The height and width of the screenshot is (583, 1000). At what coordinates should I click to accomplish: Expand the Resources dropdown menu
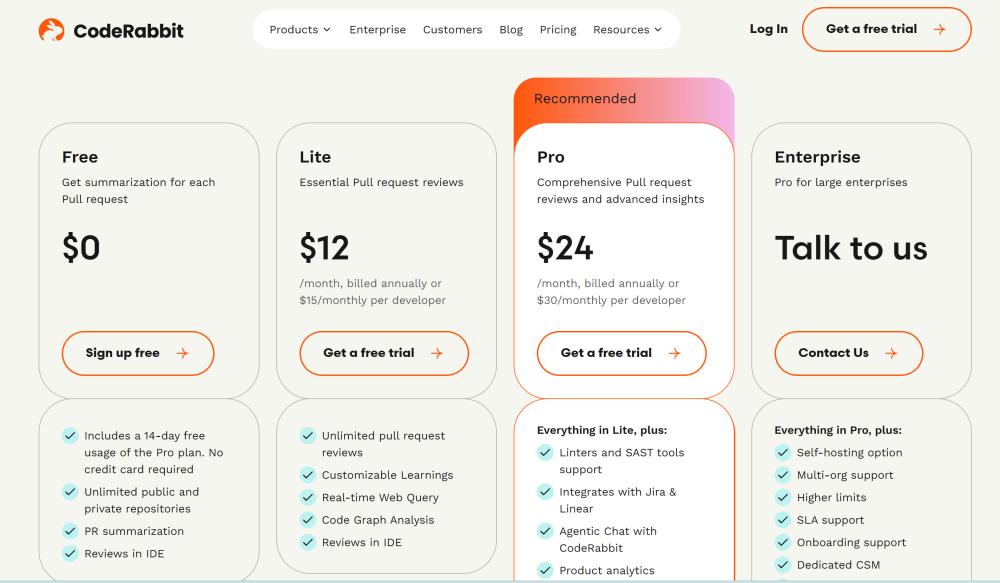(627, 30)
